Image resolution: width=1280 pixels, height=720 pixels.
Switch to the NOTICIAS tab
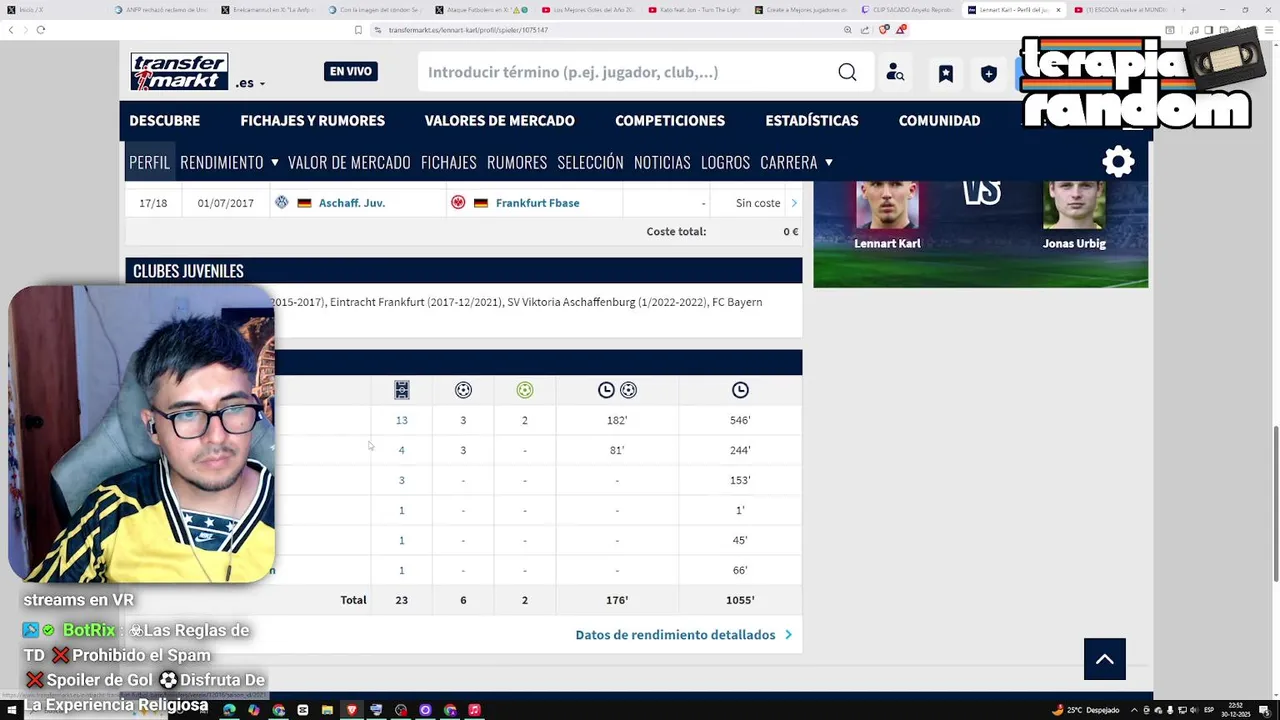click(x=662, y=162)
